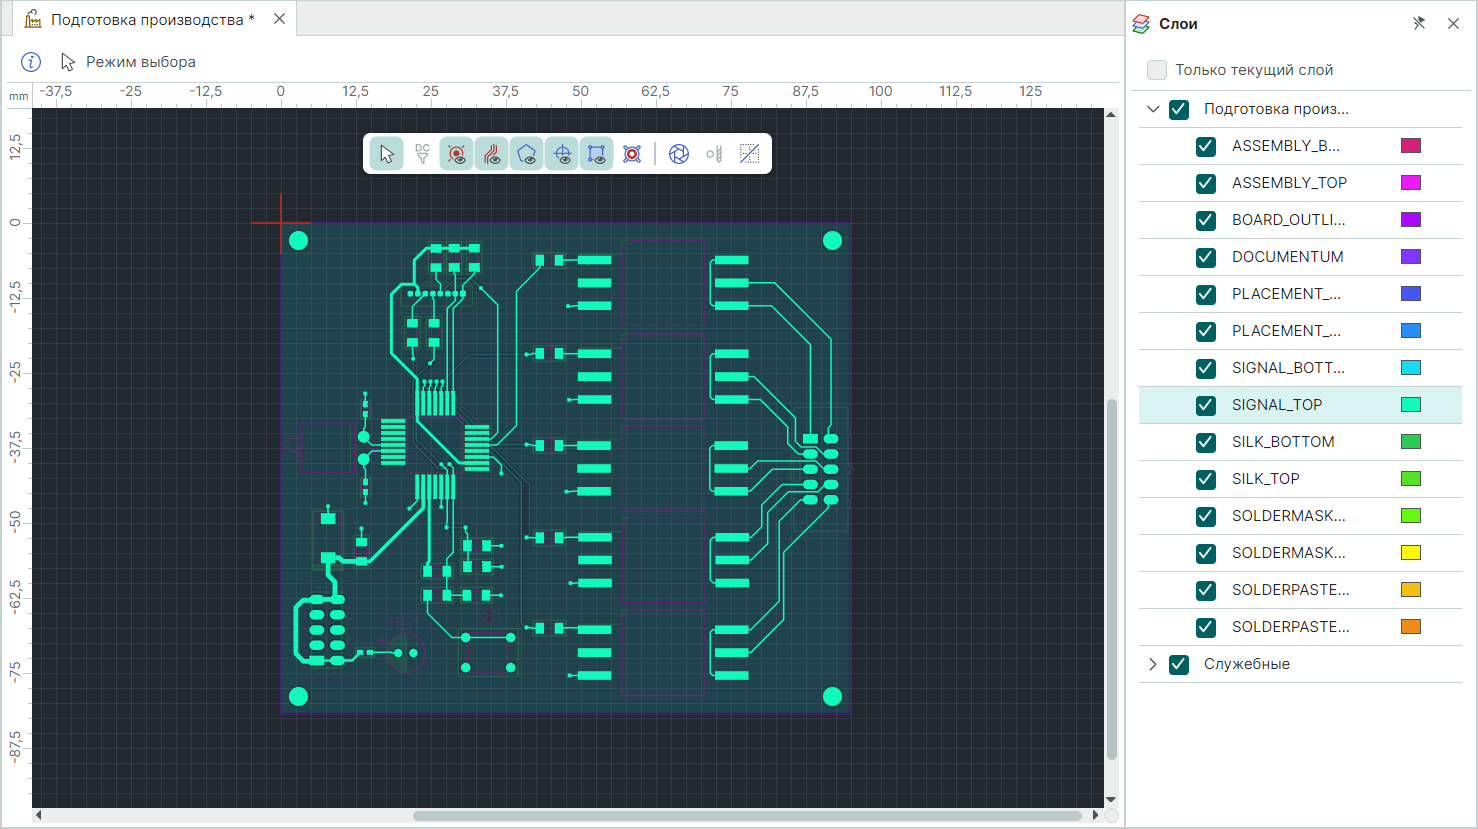Toggle polygon visibility icon in toolbar
The width and height of the screenshot is (1478, 829).
point(527,154)
